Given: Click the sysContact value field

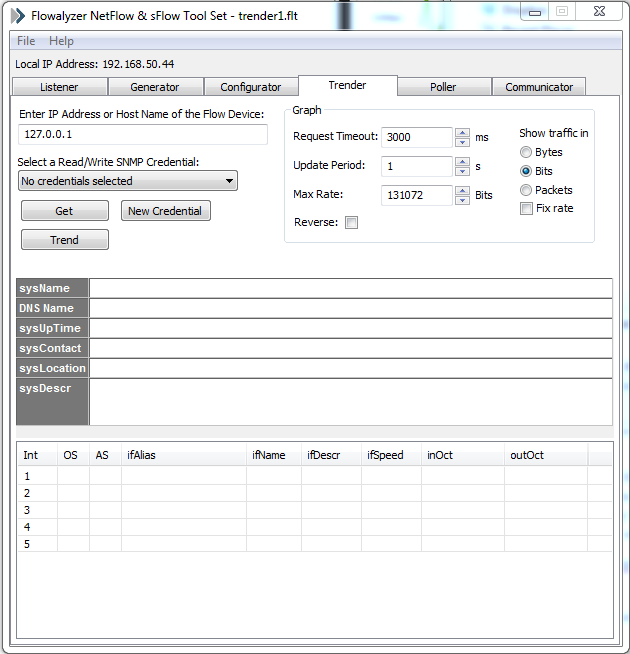Looking at the screenshot, I should point(351,348).
